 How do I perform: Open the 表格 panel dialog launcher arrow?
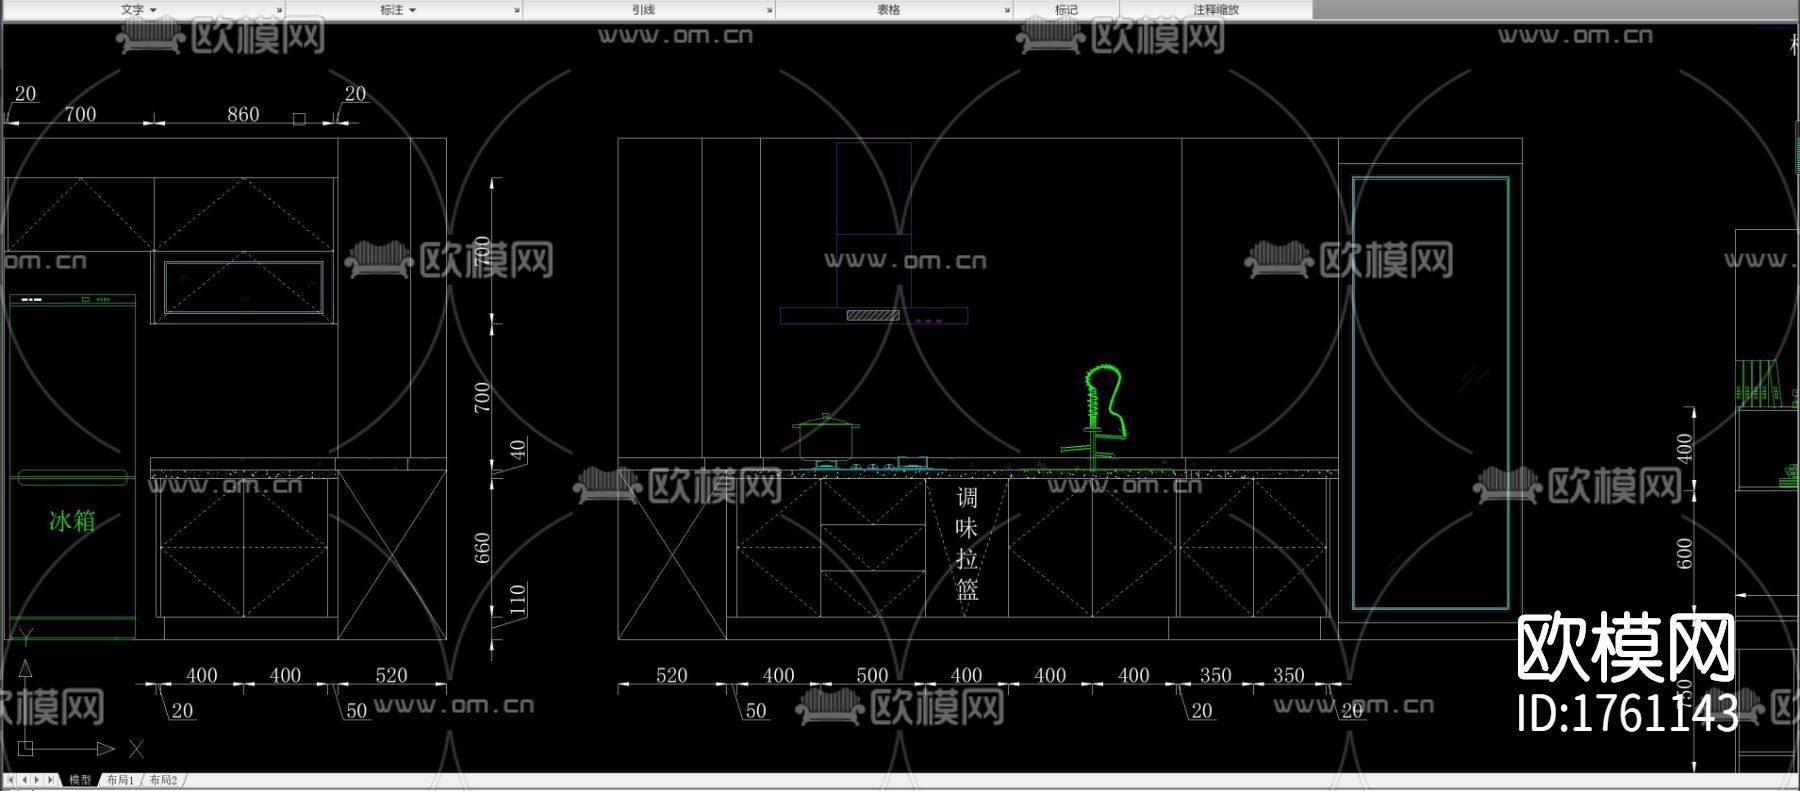click(x=1007, y=10)
